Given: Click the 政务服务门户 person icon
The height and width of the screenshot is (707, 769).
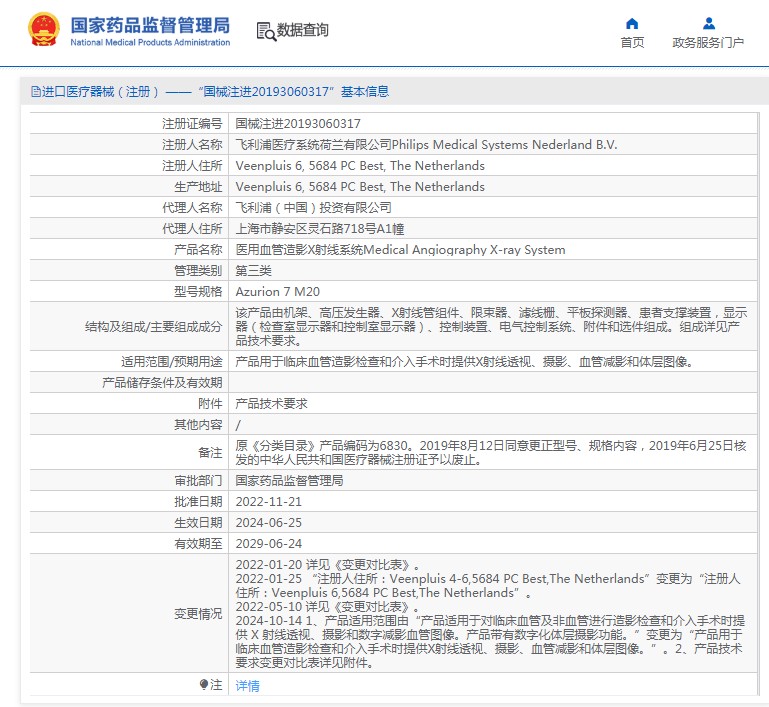Looking at the screenshot, I should click(708, 23).
